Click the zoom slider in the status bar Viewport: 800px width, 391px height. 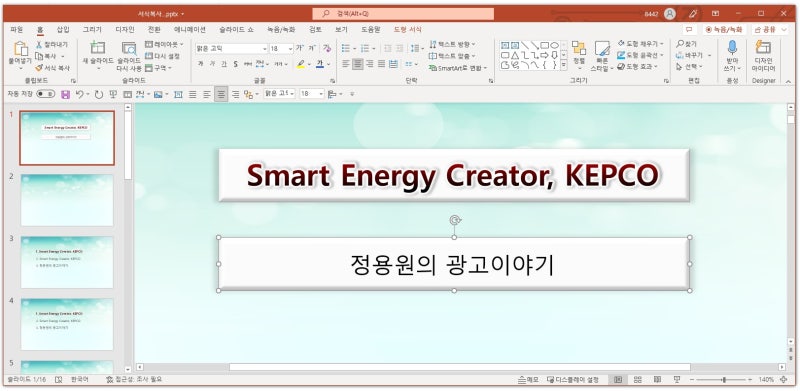724,380
